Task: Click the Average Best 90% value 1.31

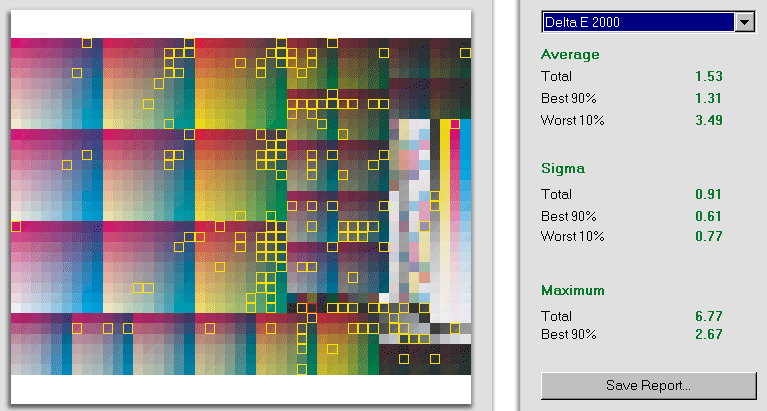Action: coord(708,98)
